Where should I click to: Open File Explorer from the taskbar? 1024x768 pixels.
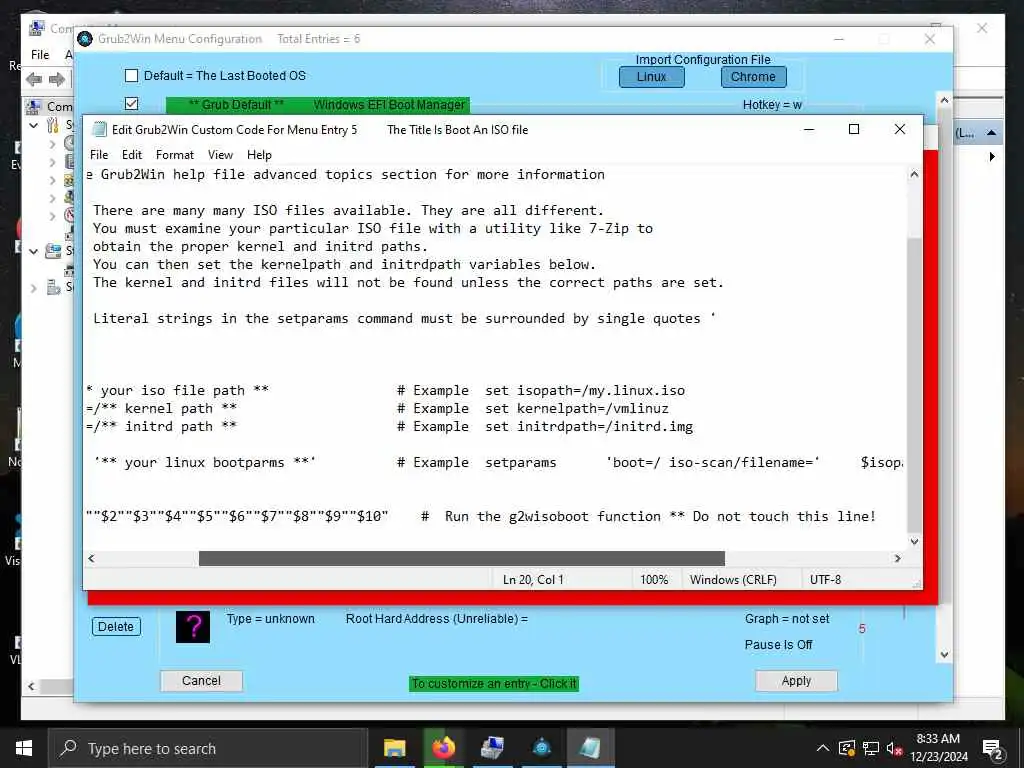pyautogui.click(x=394, y=748)
